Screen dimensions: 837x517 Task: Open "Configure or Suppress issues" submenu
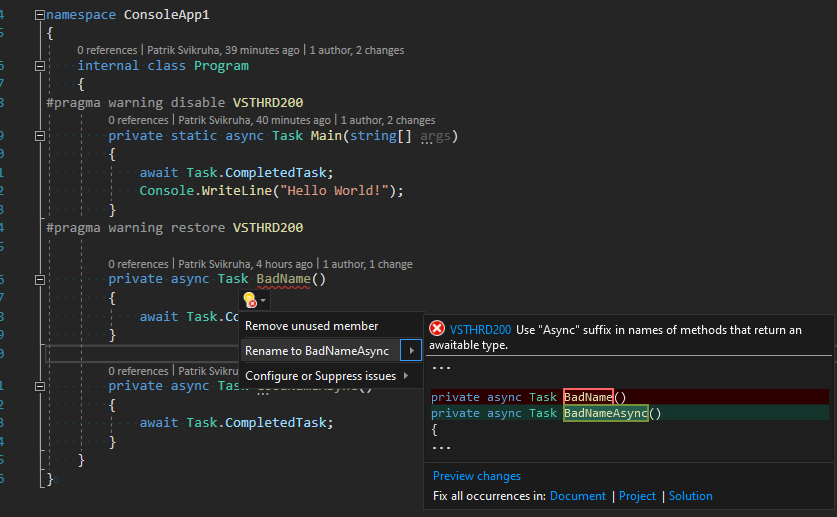[x=320, y=376]
